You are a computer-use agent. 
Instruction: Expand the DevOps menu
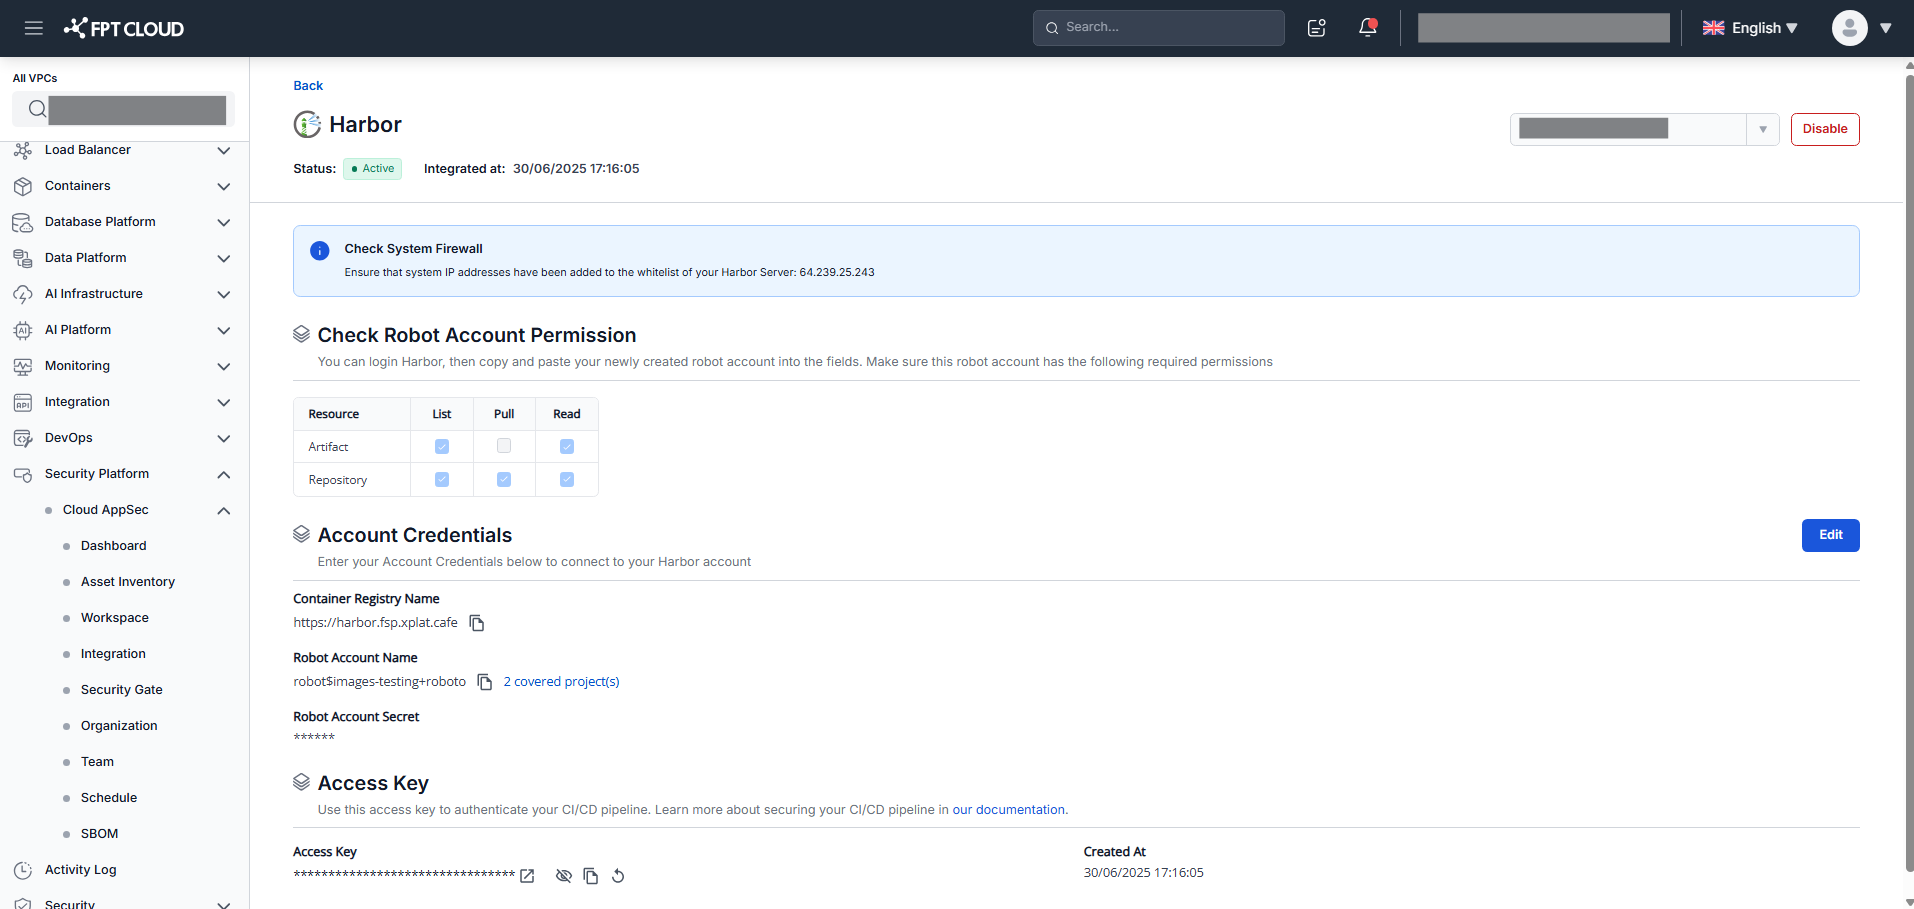[x=224, y=439]
